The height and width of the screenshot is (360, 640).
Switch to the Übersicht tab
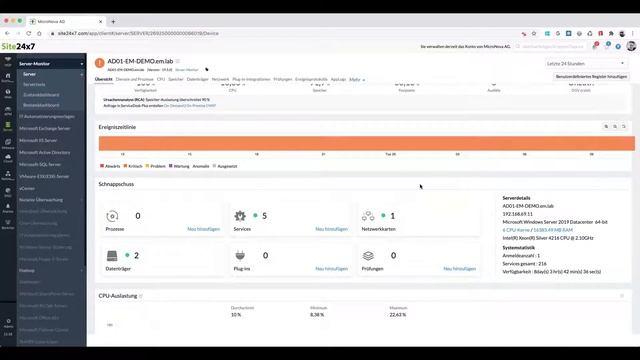point(104,79)
